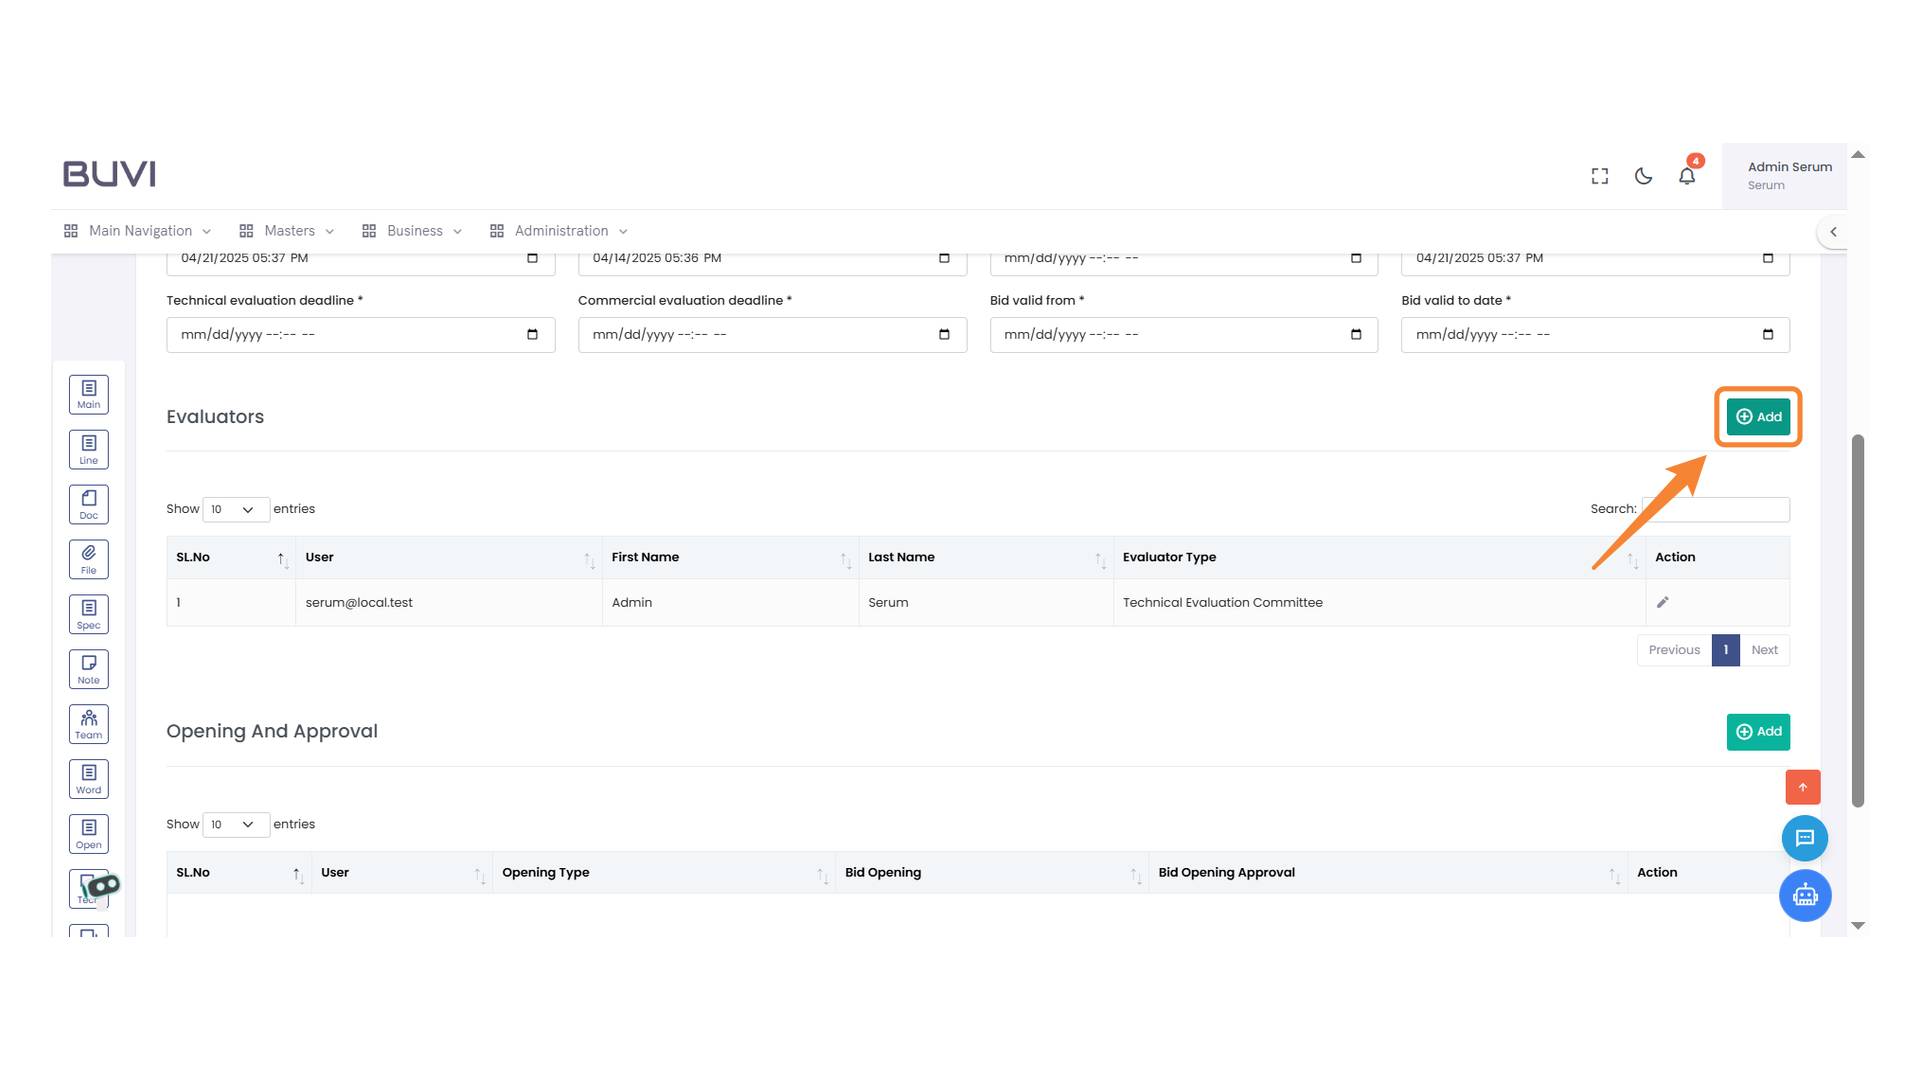Toggle dark mode moon icon
1920x1080 pixels.
[1643, 176]
